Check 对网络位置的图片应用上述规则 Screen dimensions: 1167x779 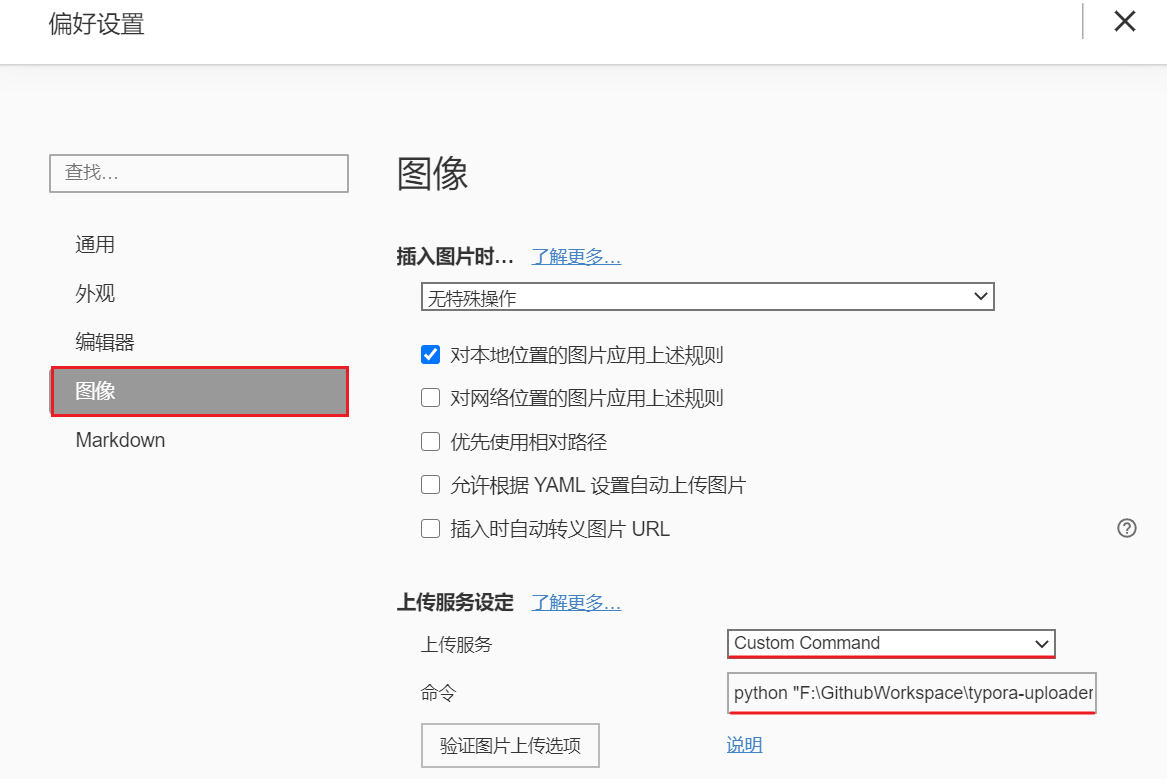[x=430, y=398]
